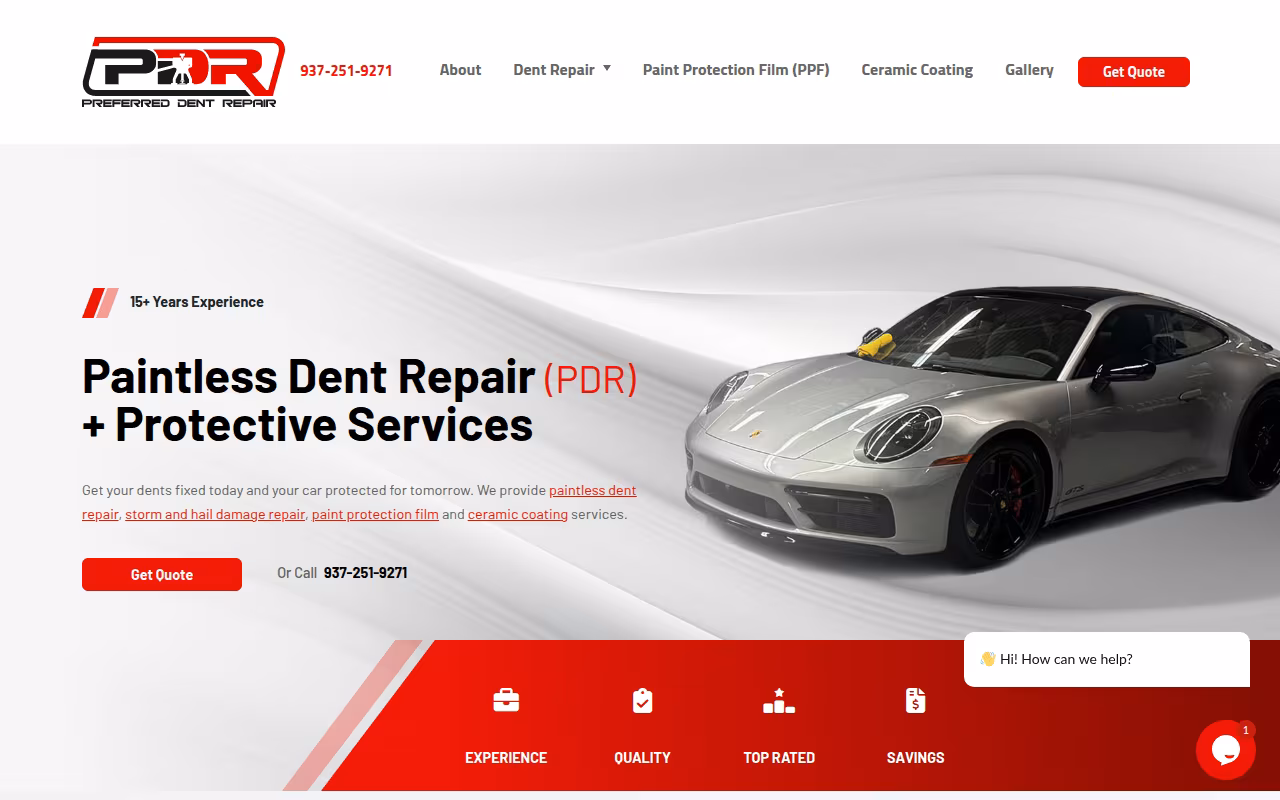Expand the Dent Repair dropdown arrow
This screenshot has width=1280, height=800.
click(606, 69)
